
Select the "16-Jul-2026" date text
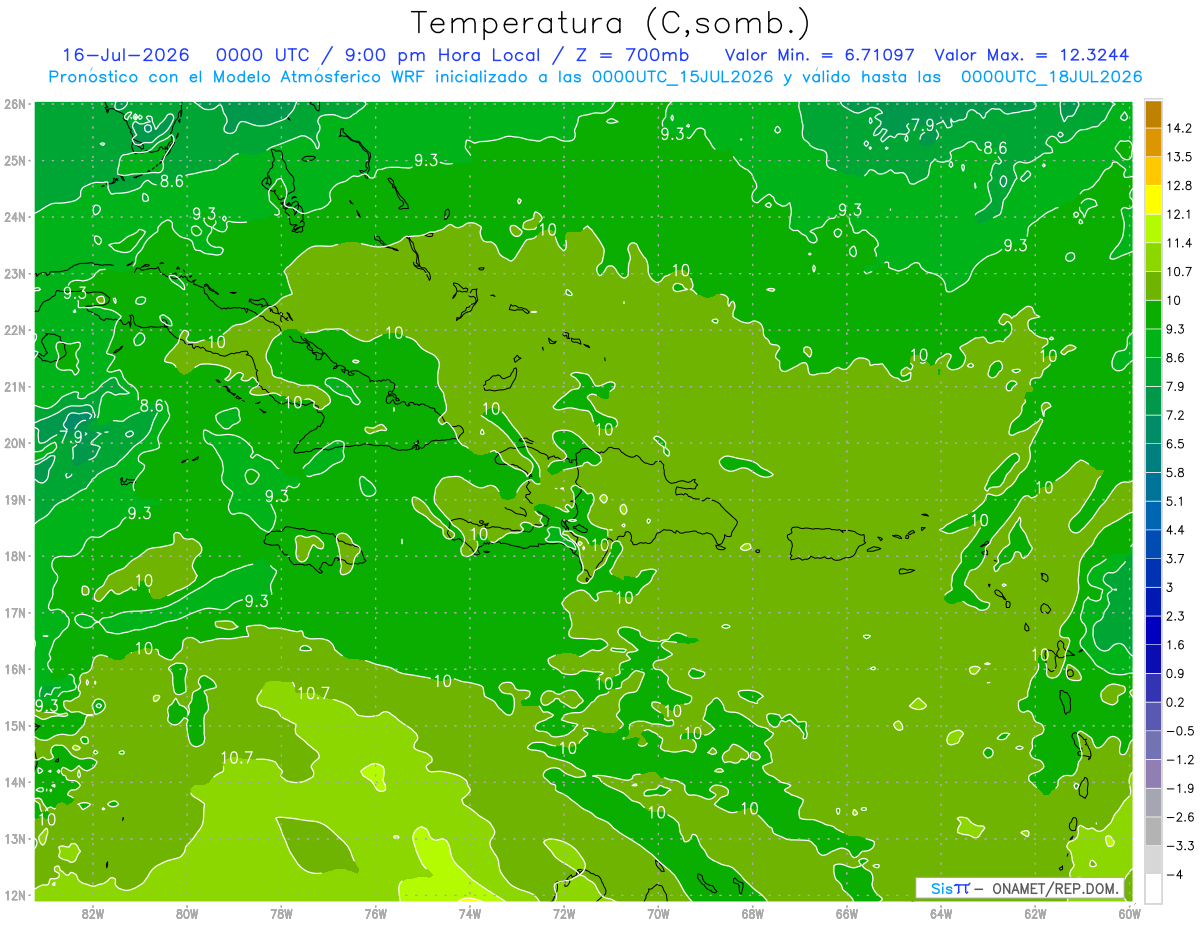click(x=126, y=55)
